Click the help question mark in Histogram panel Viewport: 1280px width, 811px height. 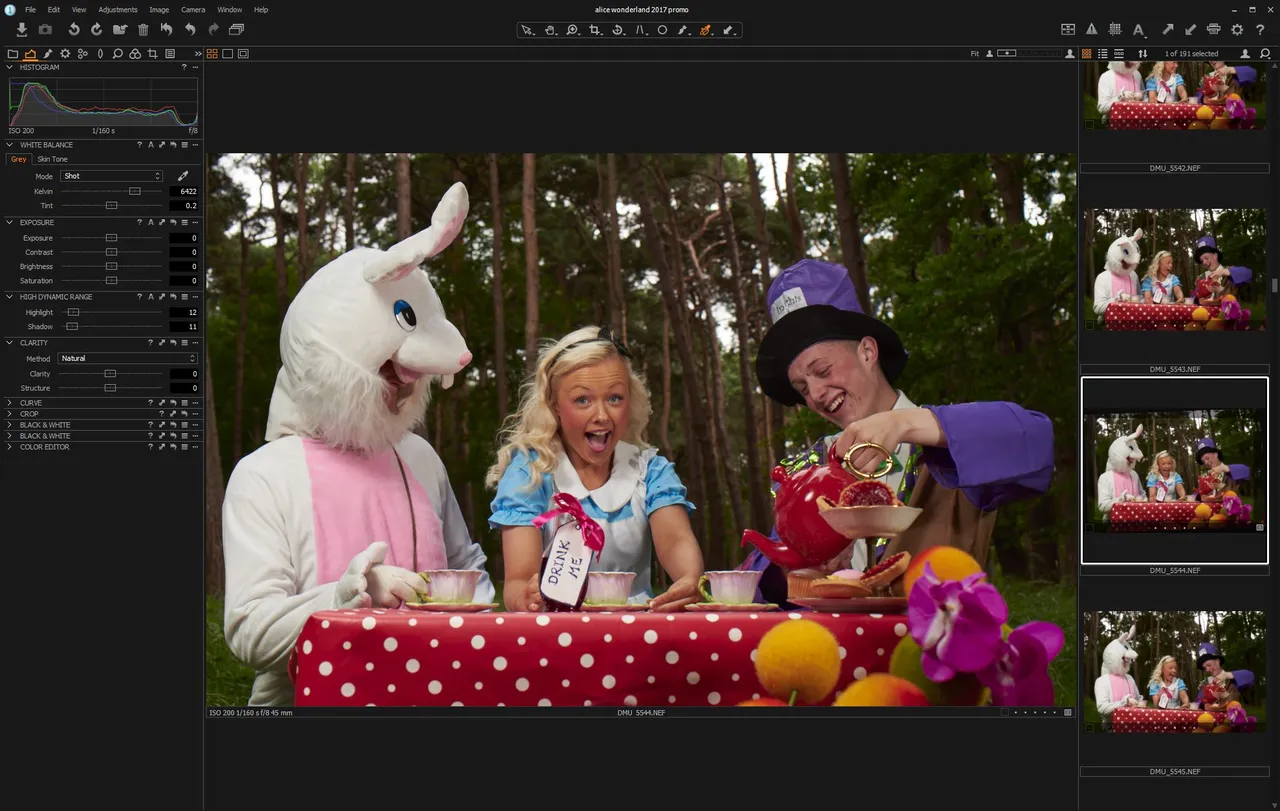click(184, 67)
